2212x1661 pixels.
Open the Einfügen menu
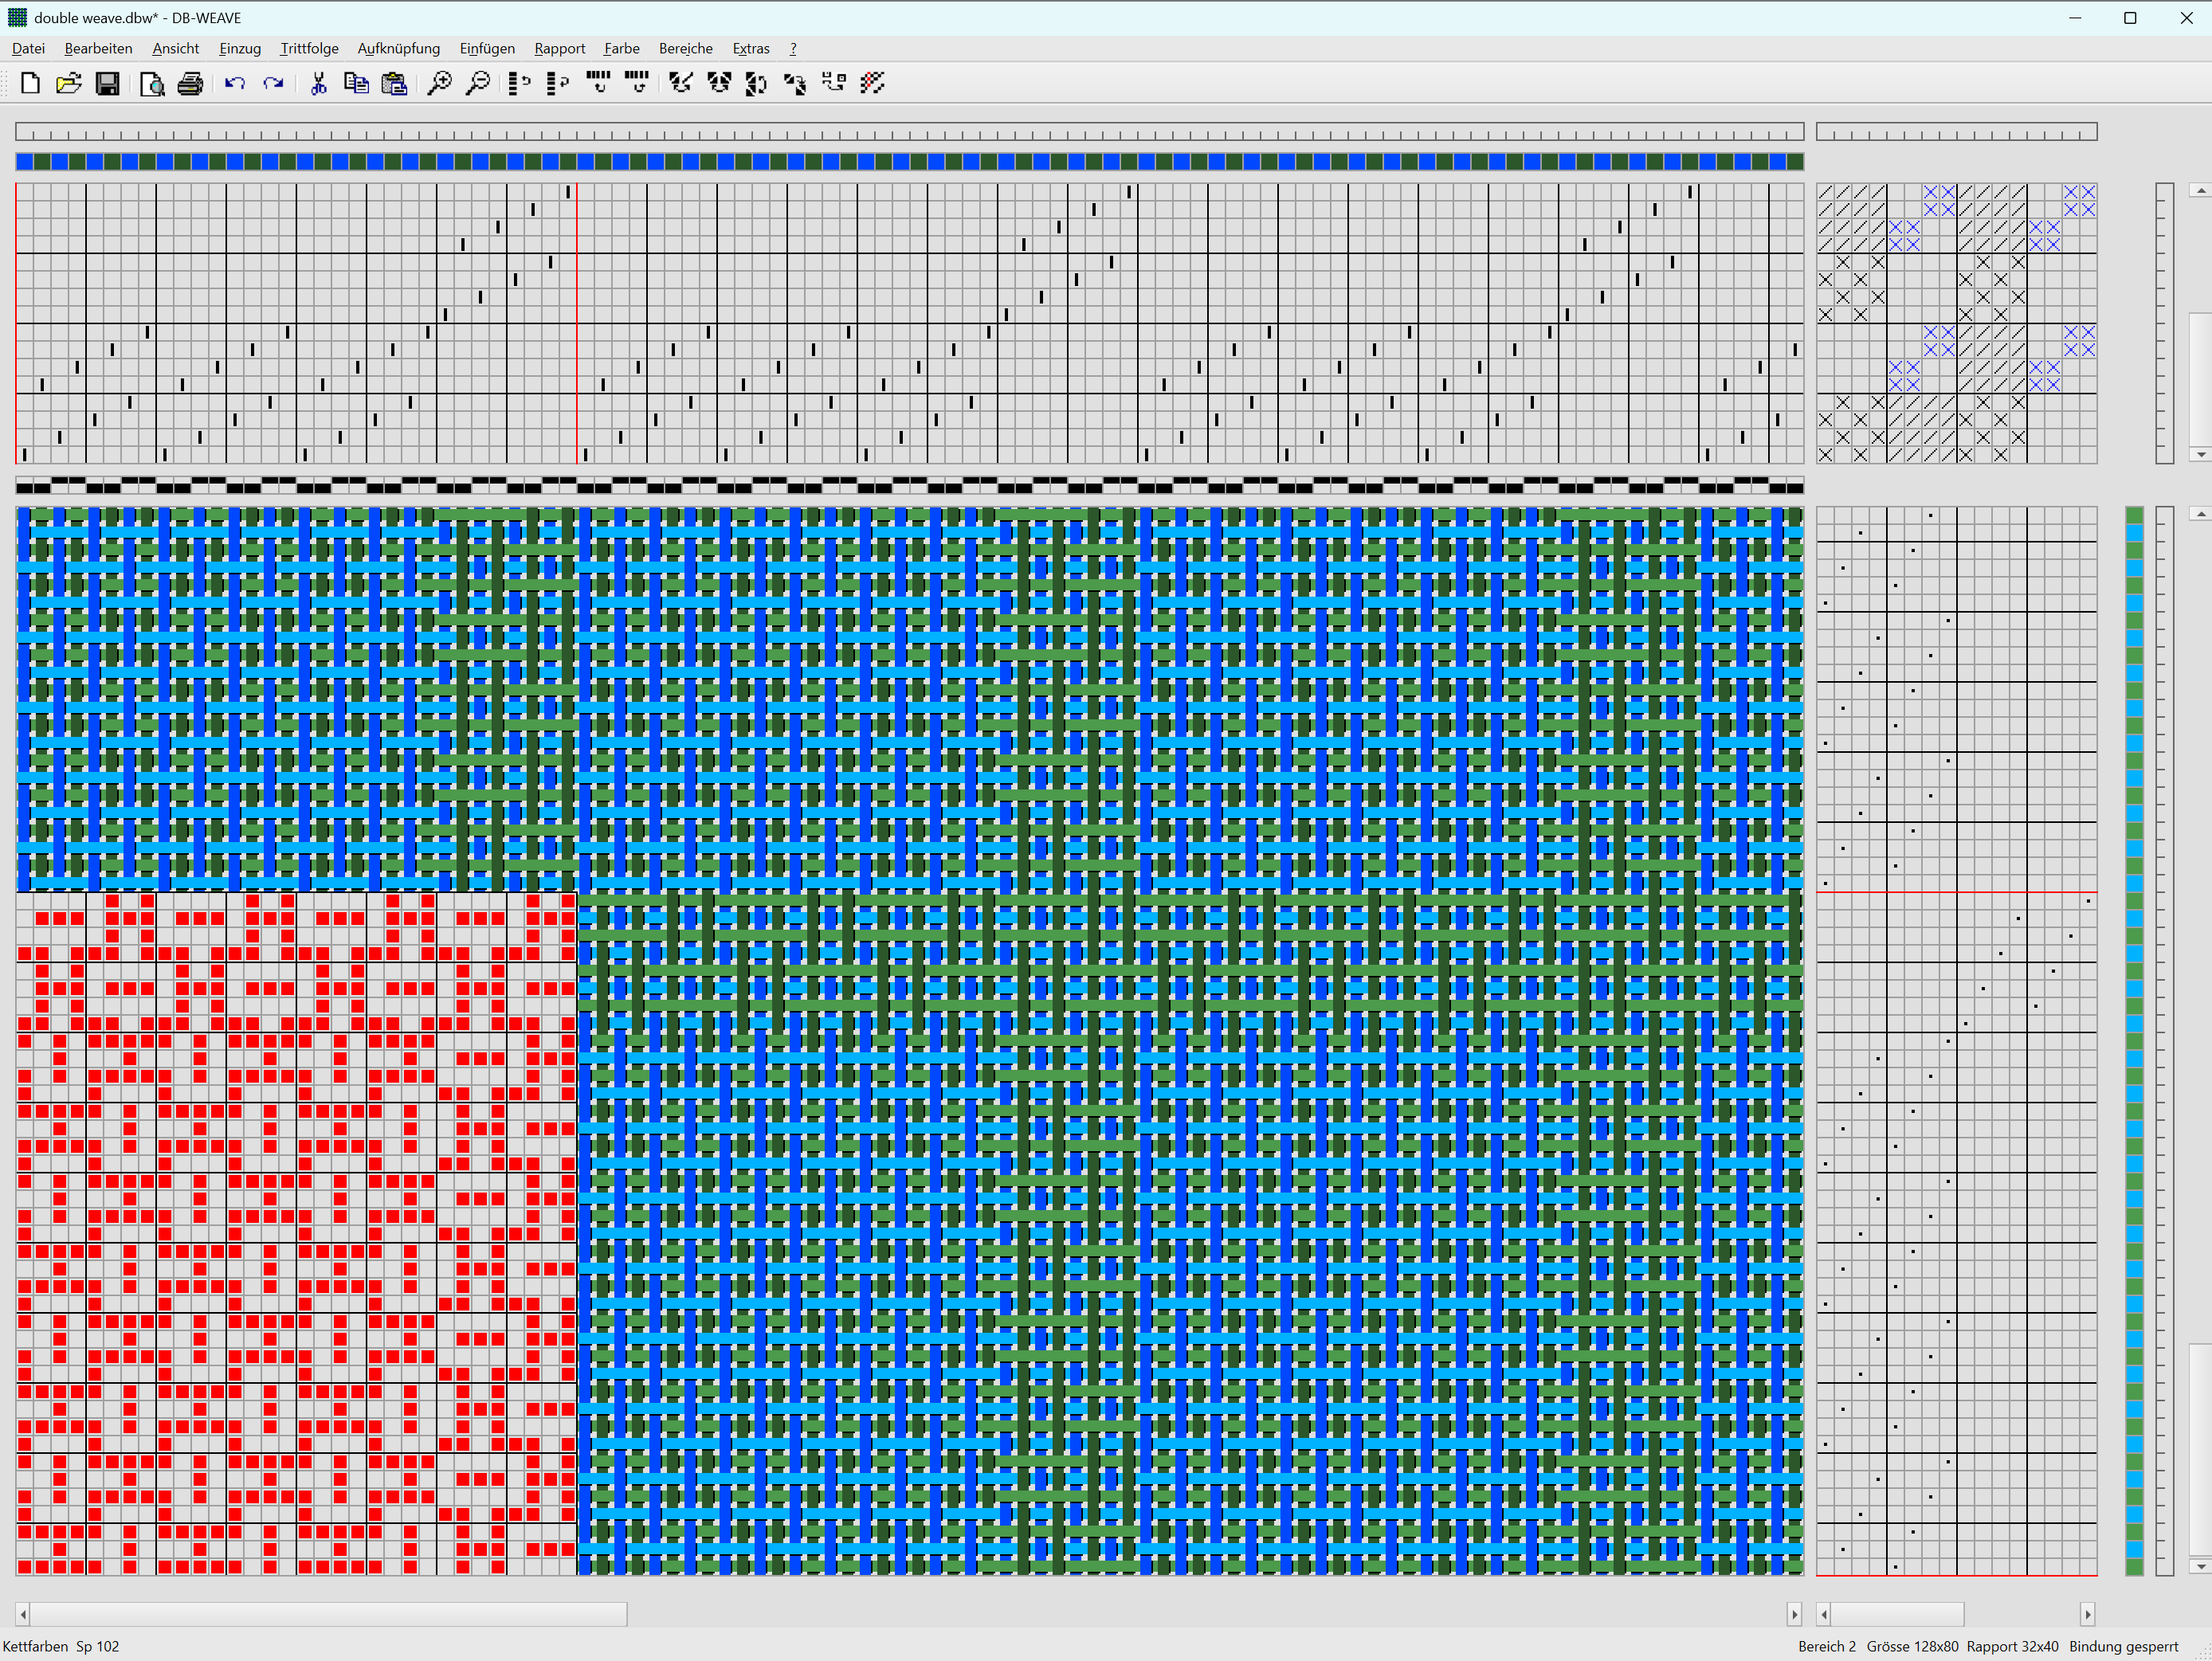[x=487, y=48]
